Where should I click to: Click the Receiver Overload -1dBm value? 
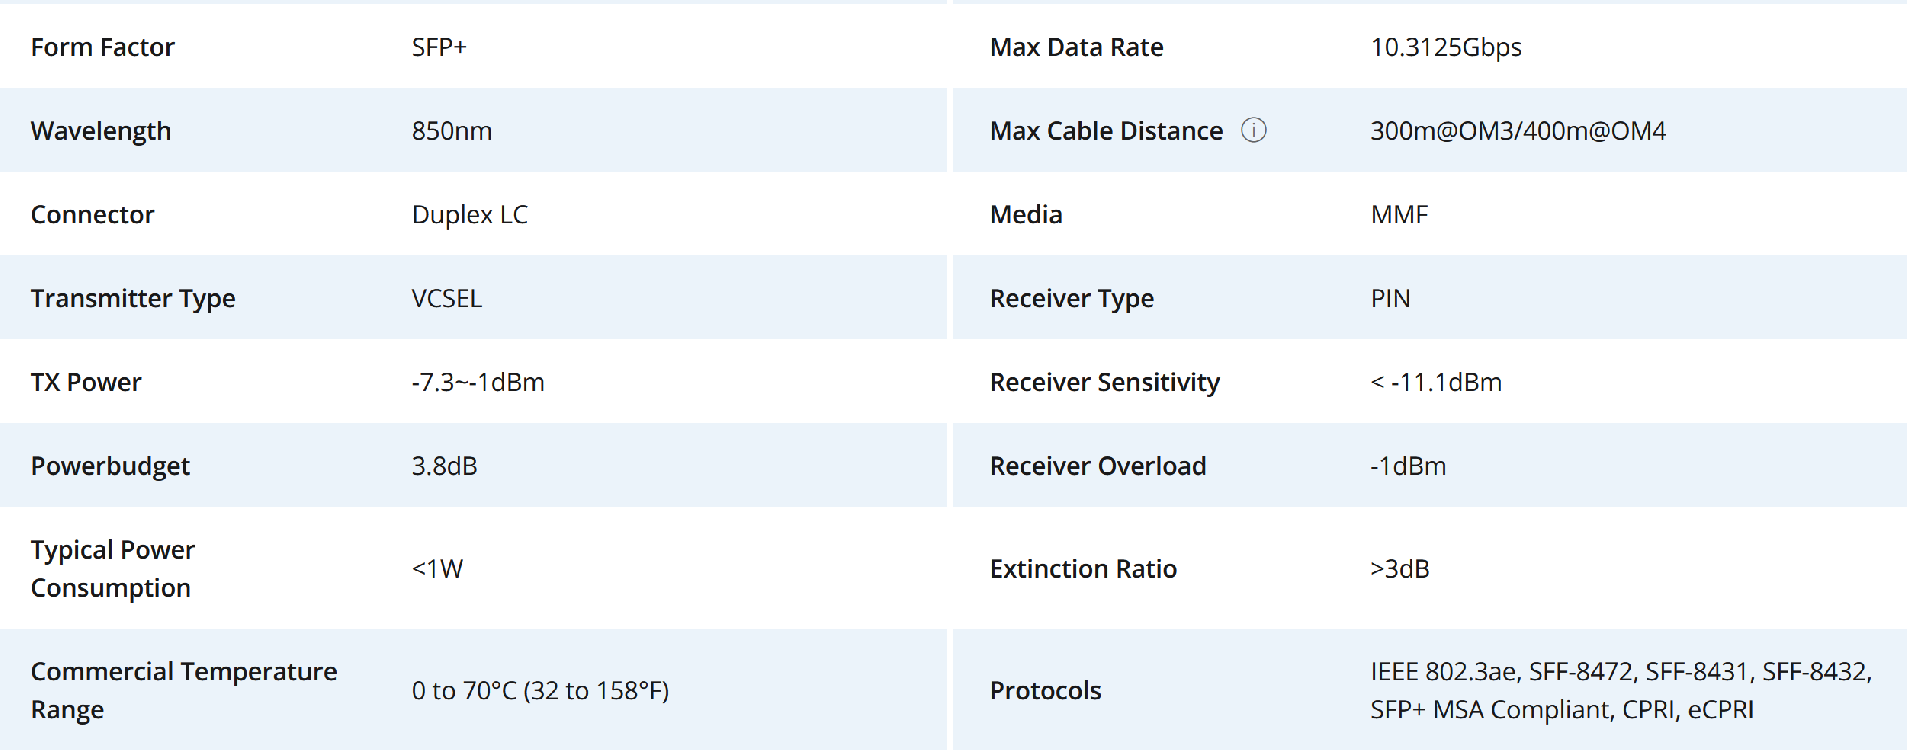[1408, 466]
